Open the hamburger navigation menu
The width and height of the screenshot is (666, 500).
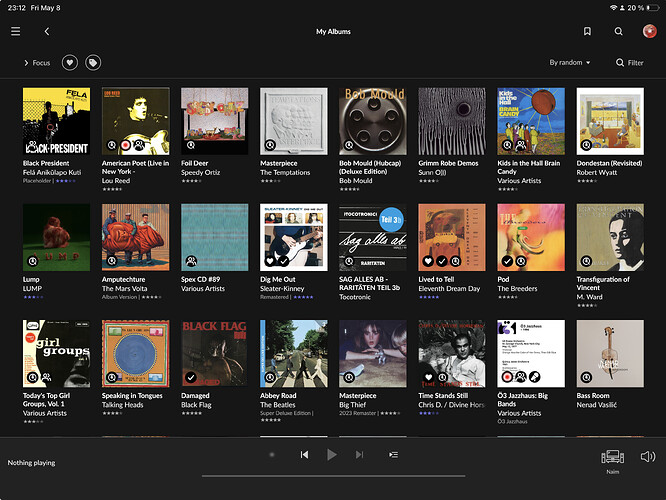[x=16, y=31]
